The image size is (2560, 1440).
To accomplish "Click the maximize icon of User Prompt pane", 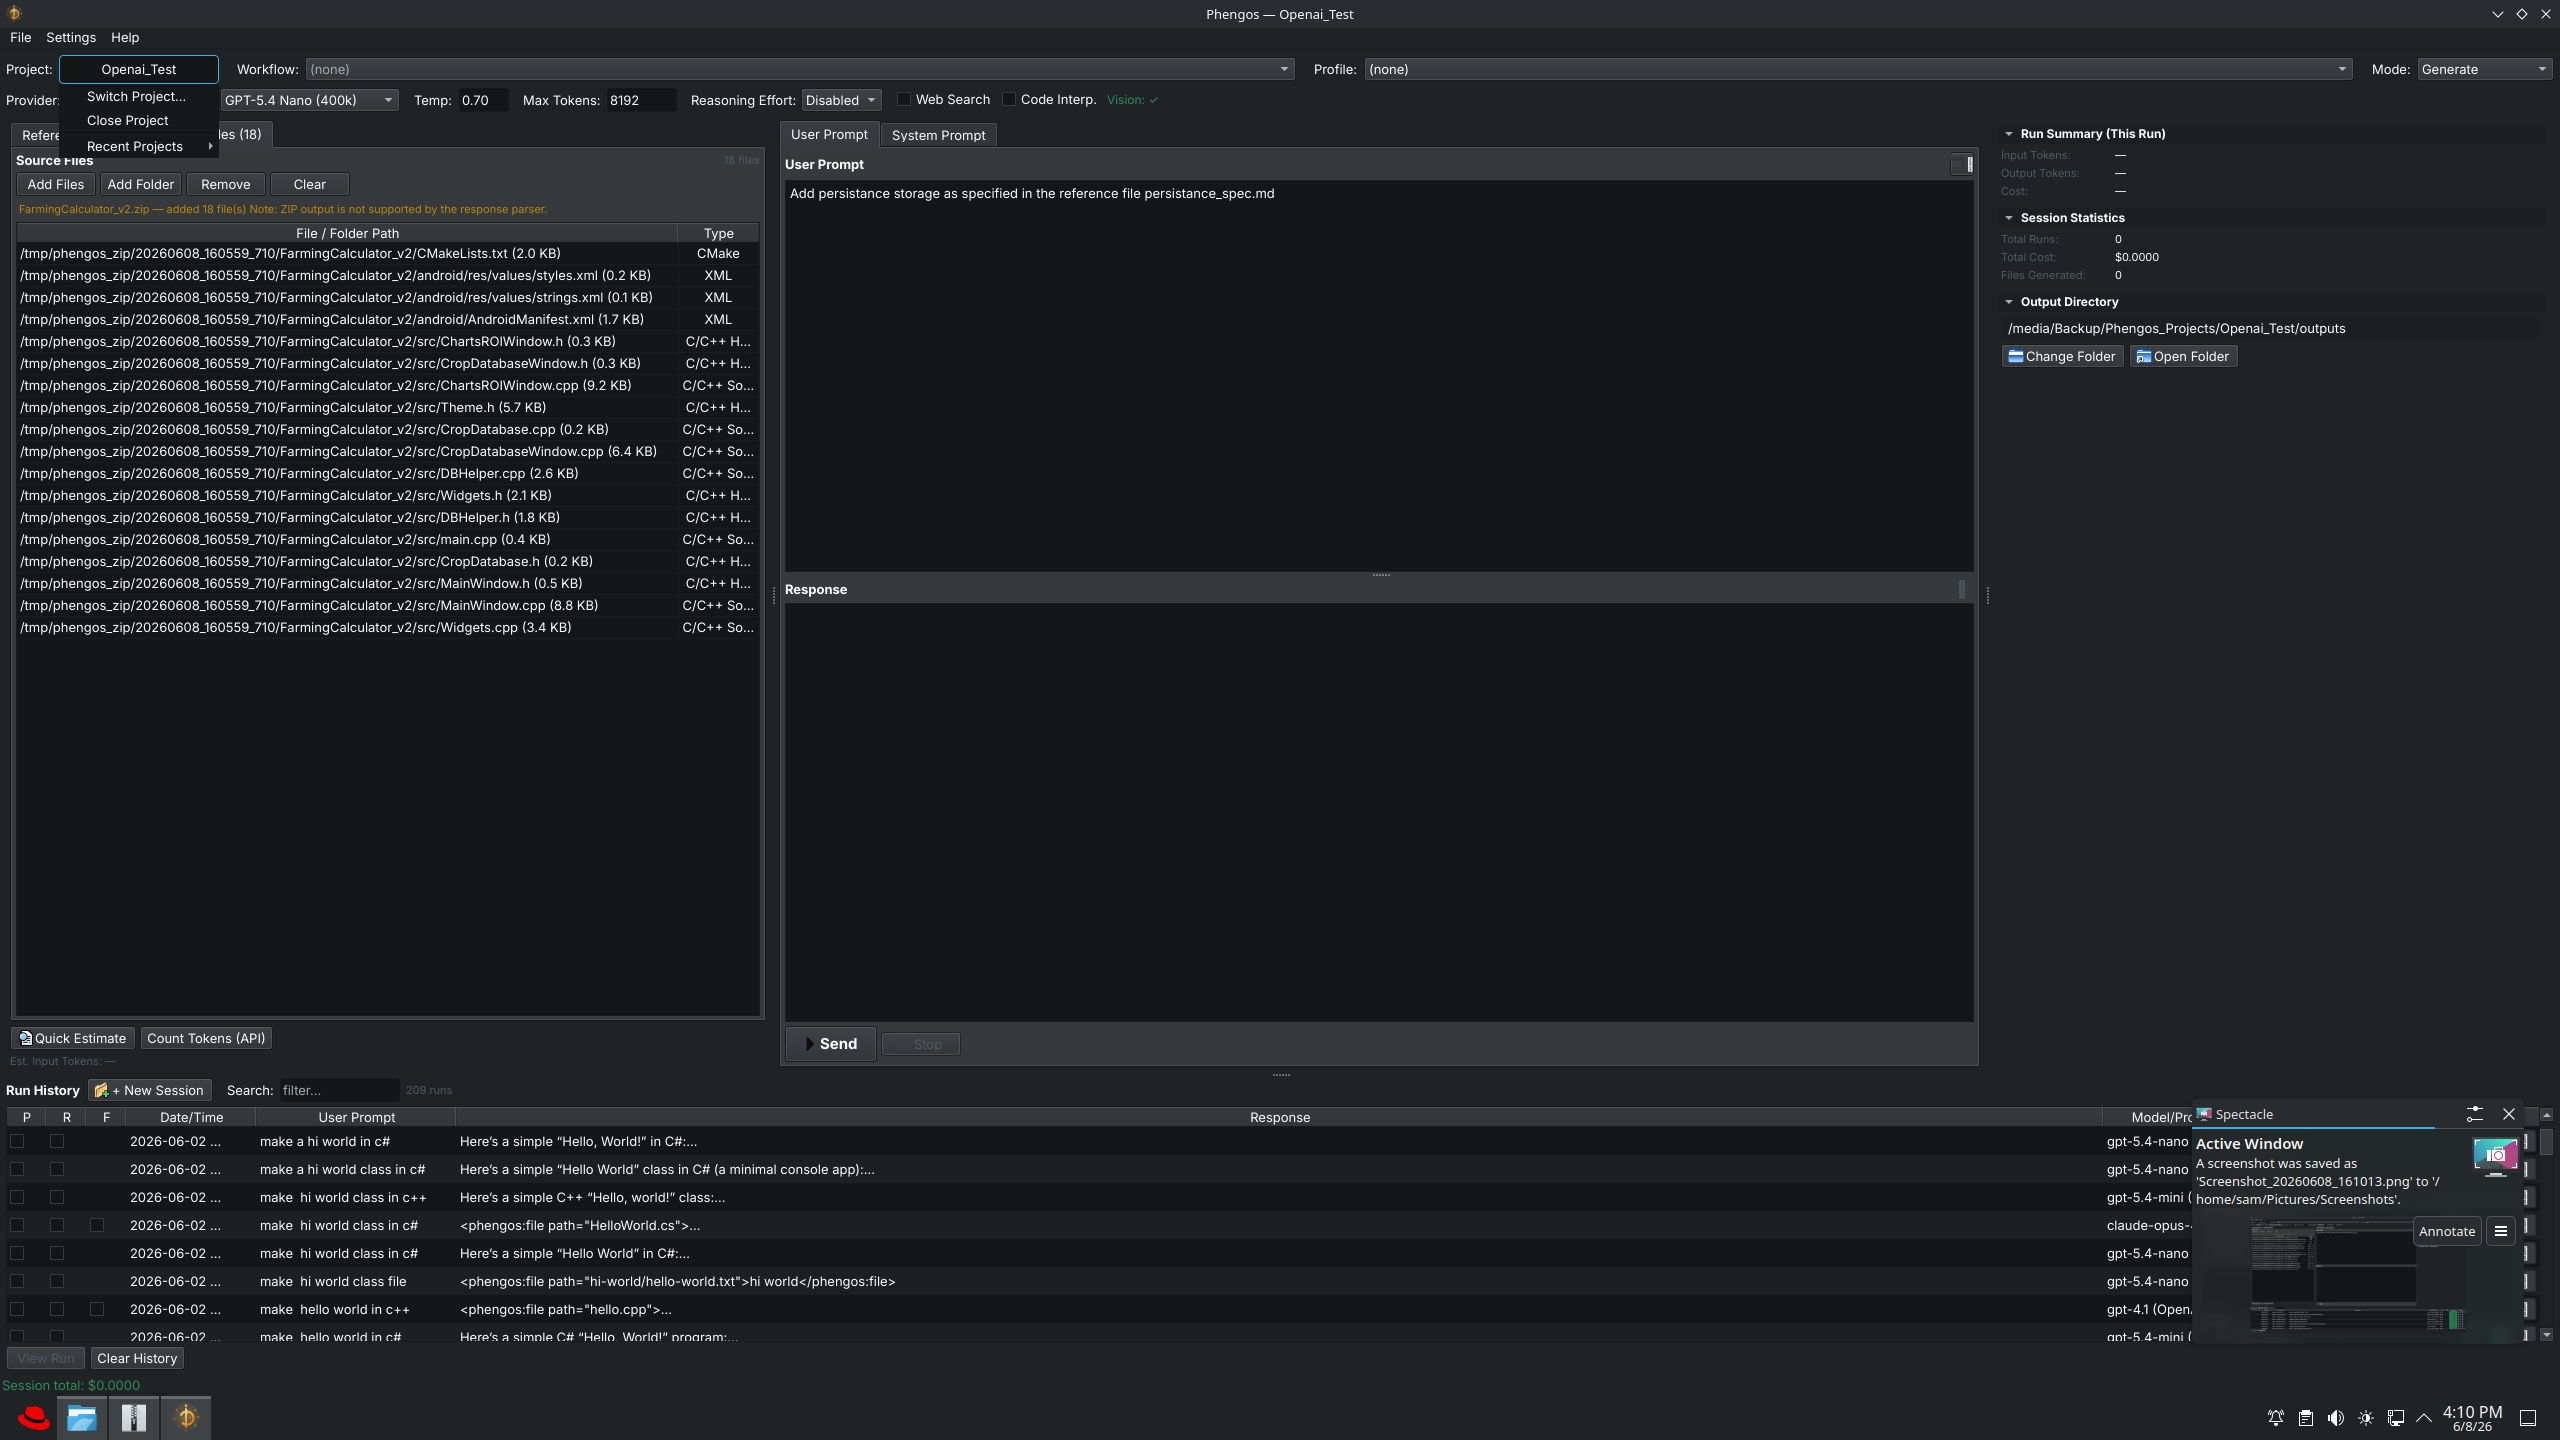I will pos(1962,164).
